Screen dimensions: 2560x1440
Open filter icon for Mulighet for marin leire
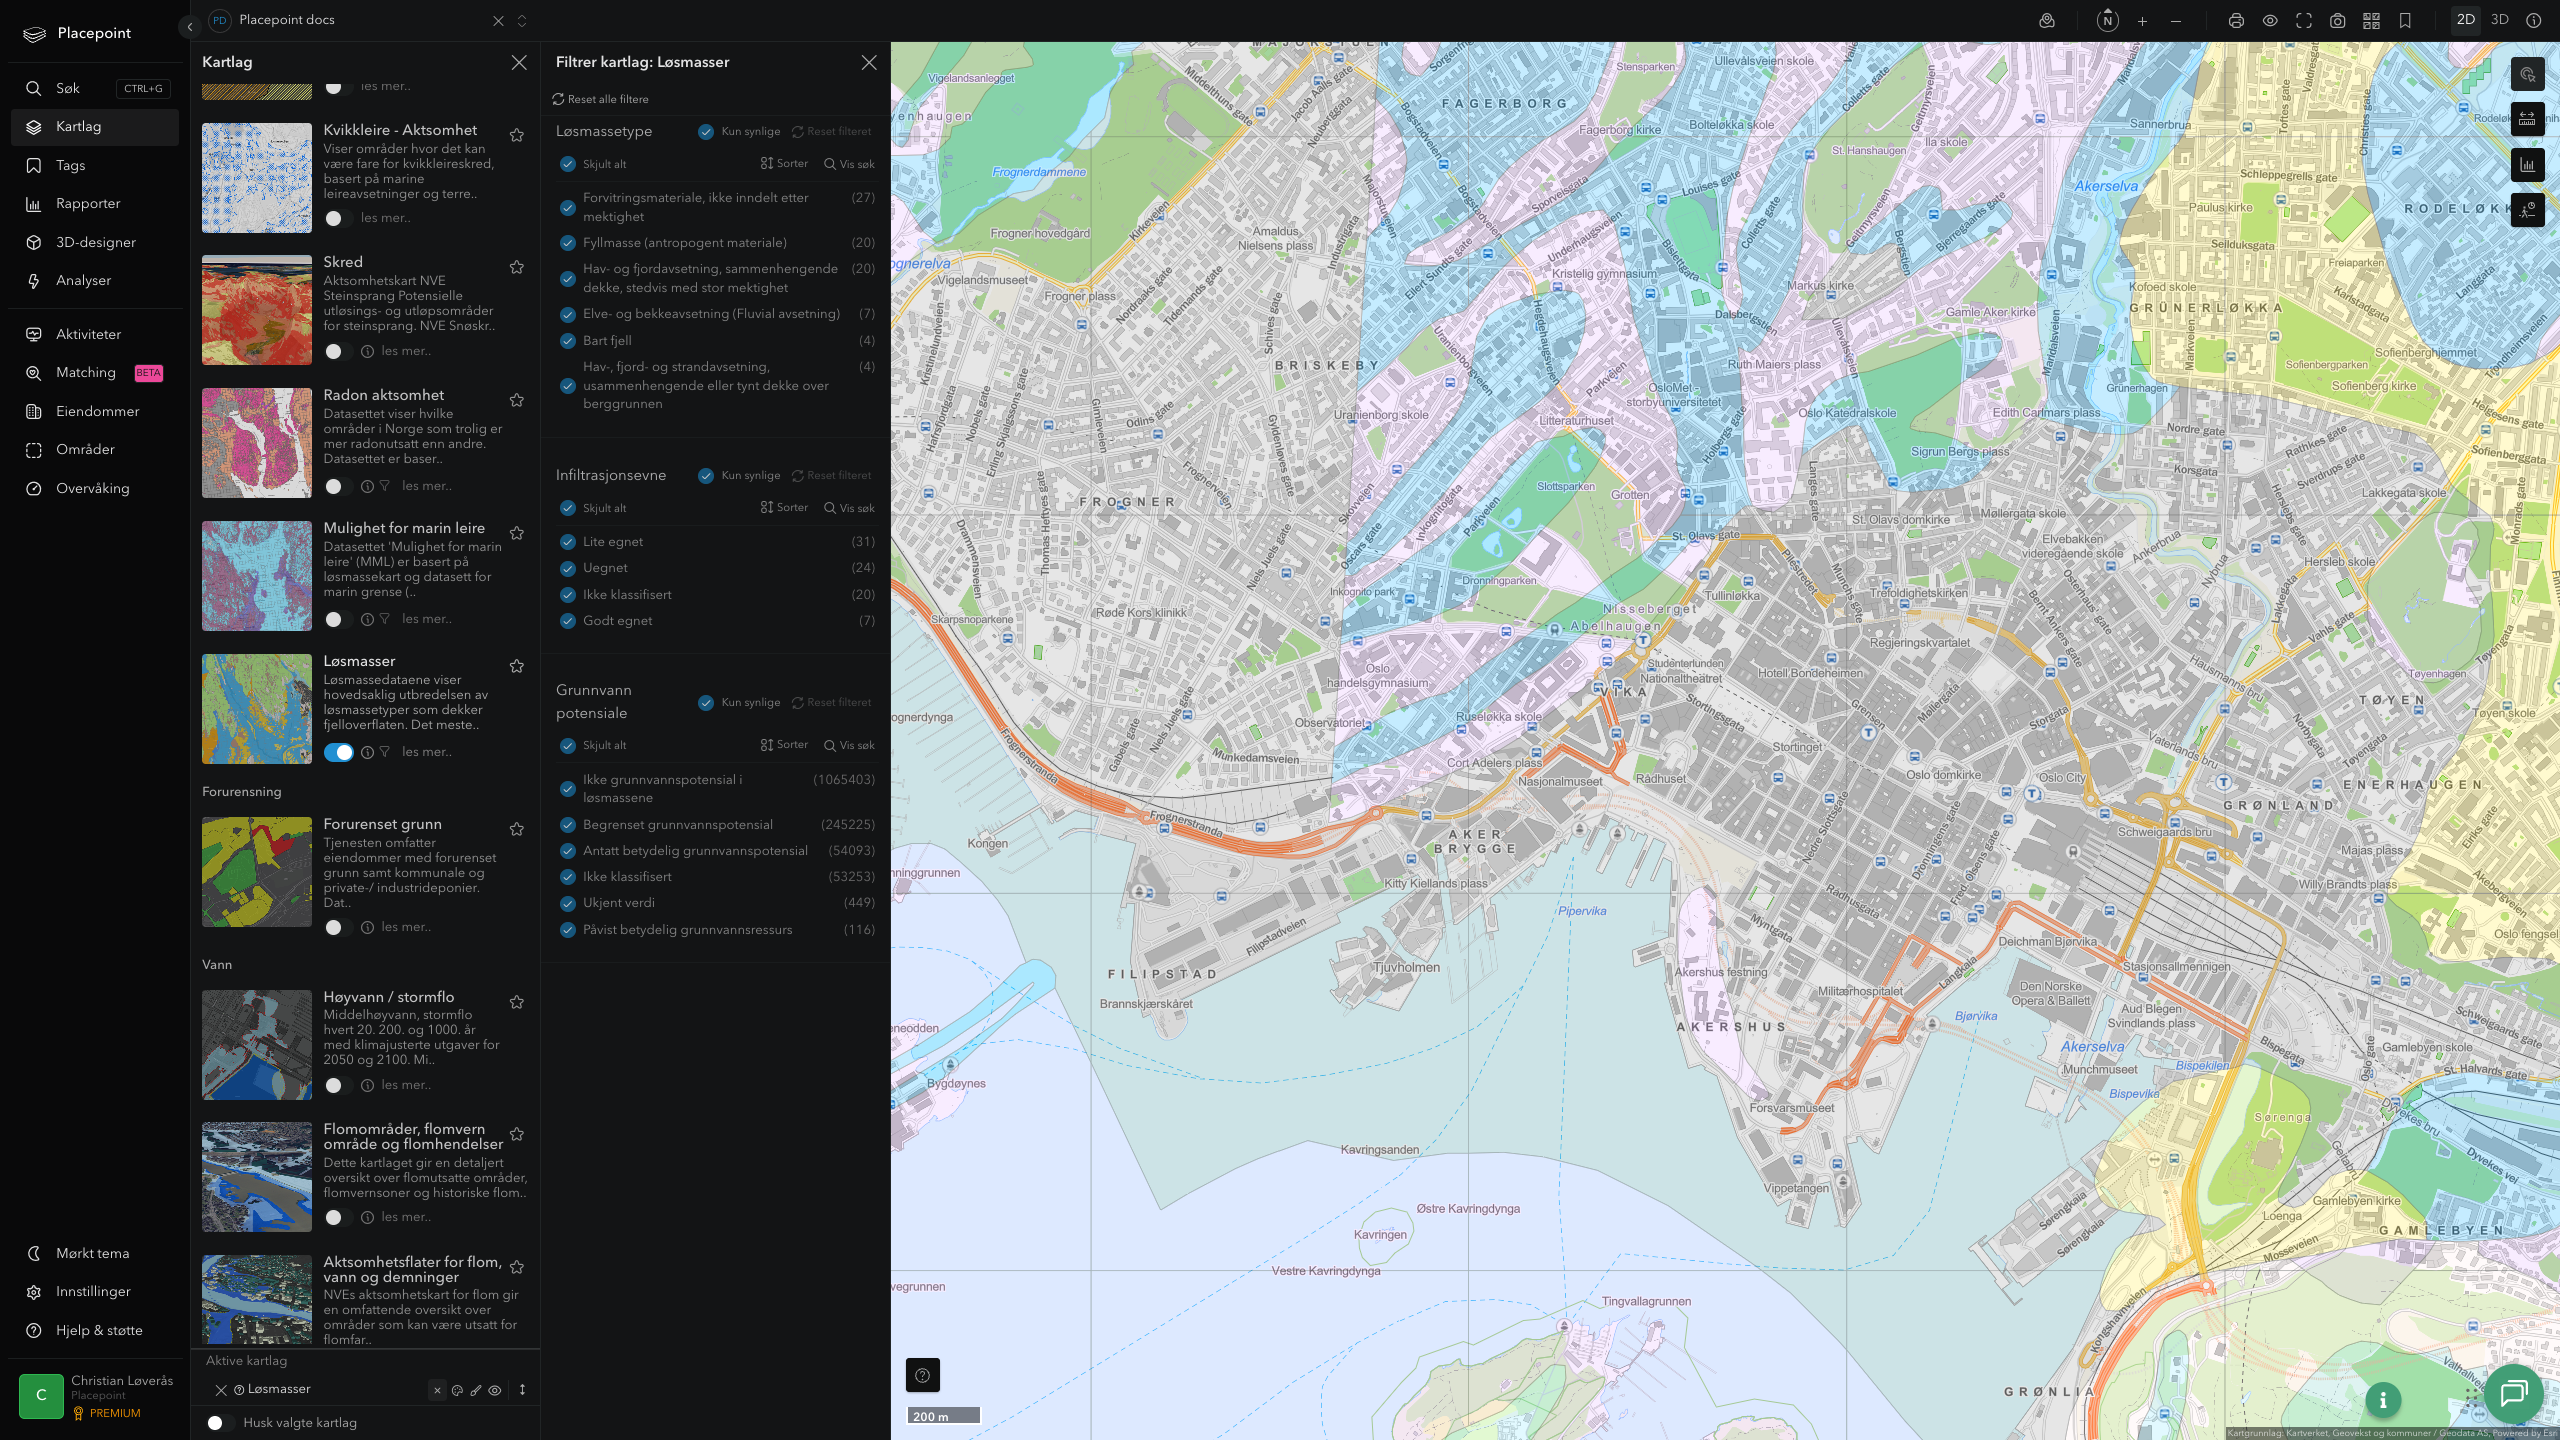[x=385, y=619]
